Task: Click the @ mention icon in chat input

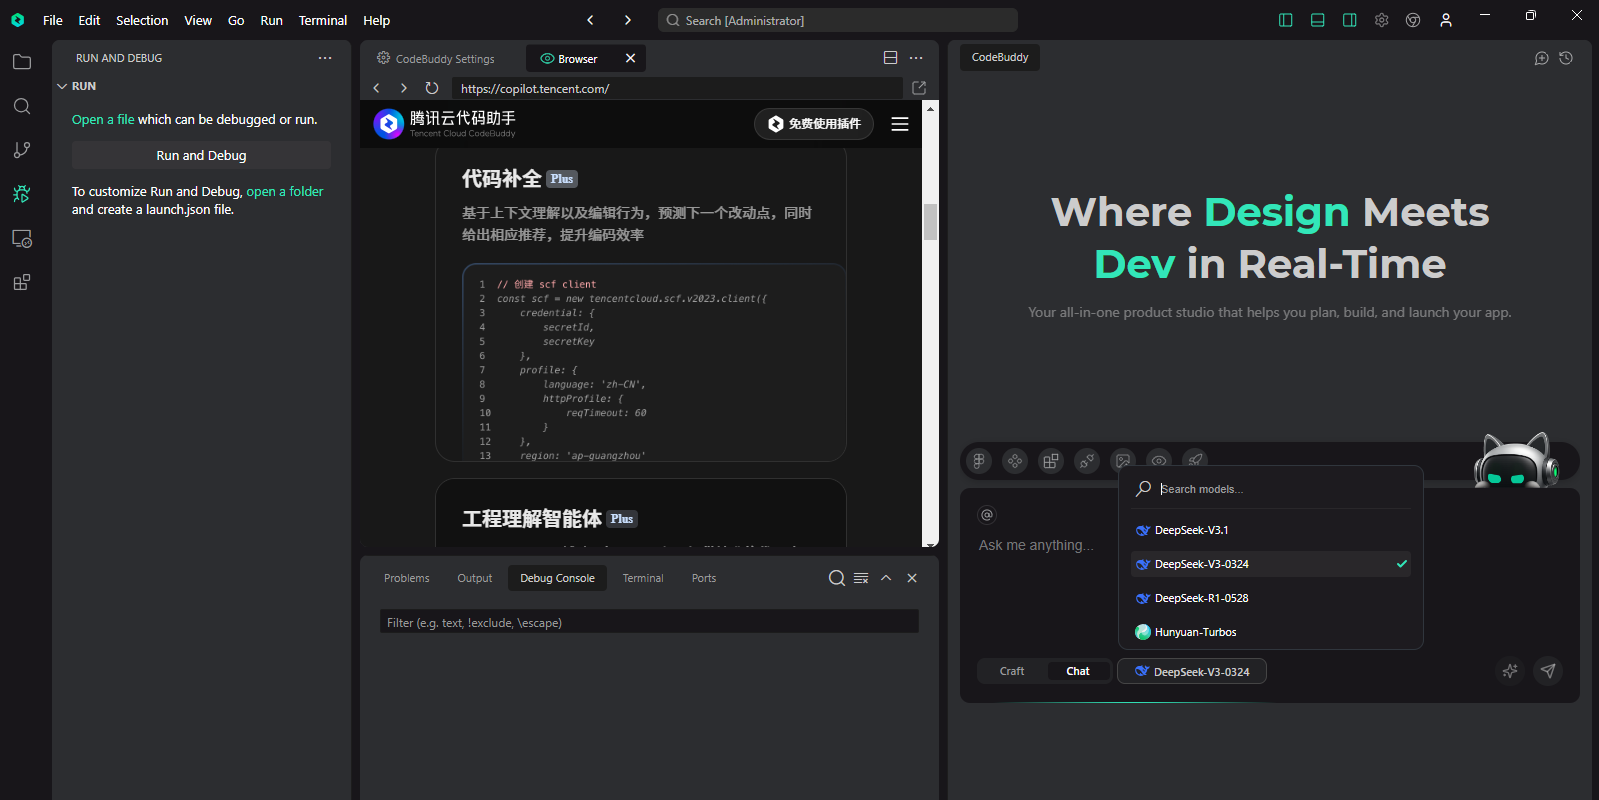Action: click(987, 515)
